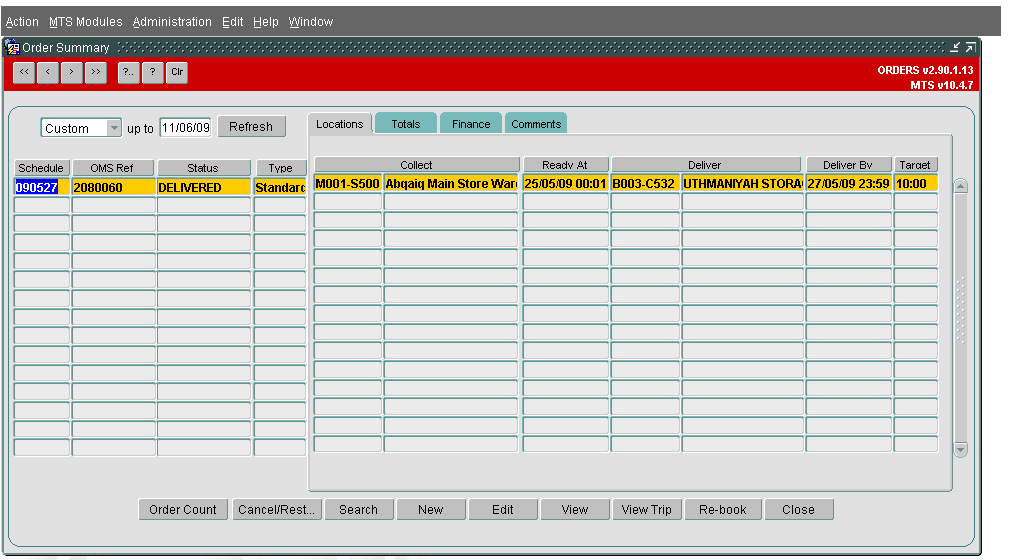The height and width of the screenshot is (560, 1009).
Task: Click the View Trip button
Action: pos(647,510)
